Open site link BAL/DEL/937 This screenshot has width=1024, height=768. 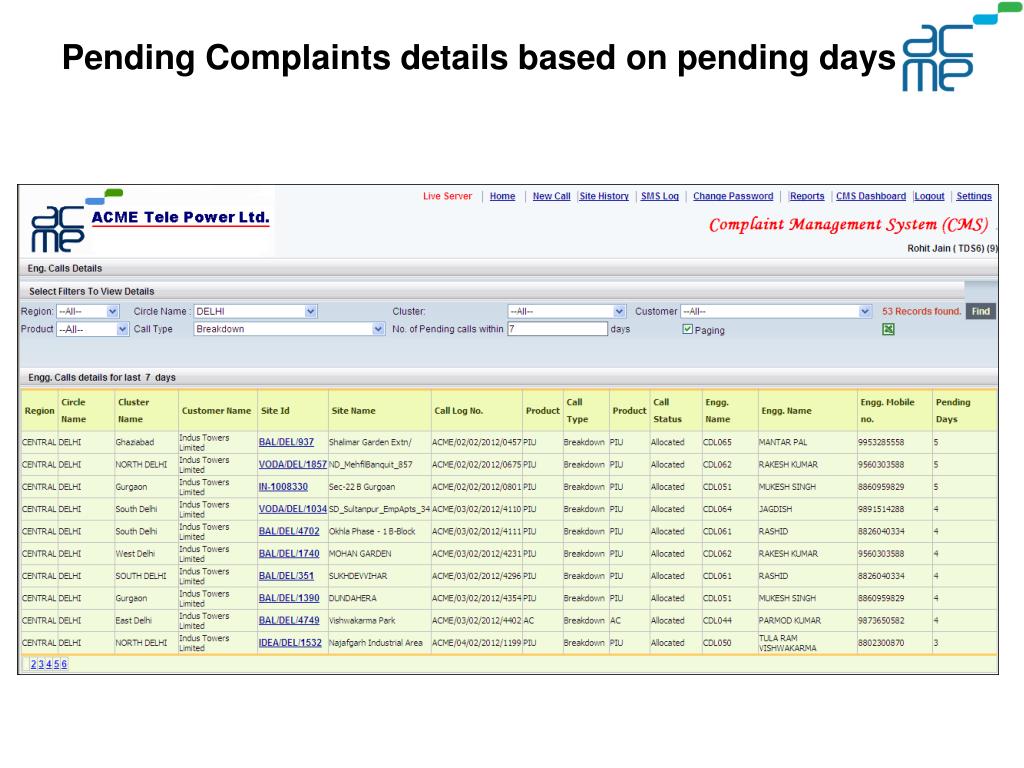[x=286, y=442]
